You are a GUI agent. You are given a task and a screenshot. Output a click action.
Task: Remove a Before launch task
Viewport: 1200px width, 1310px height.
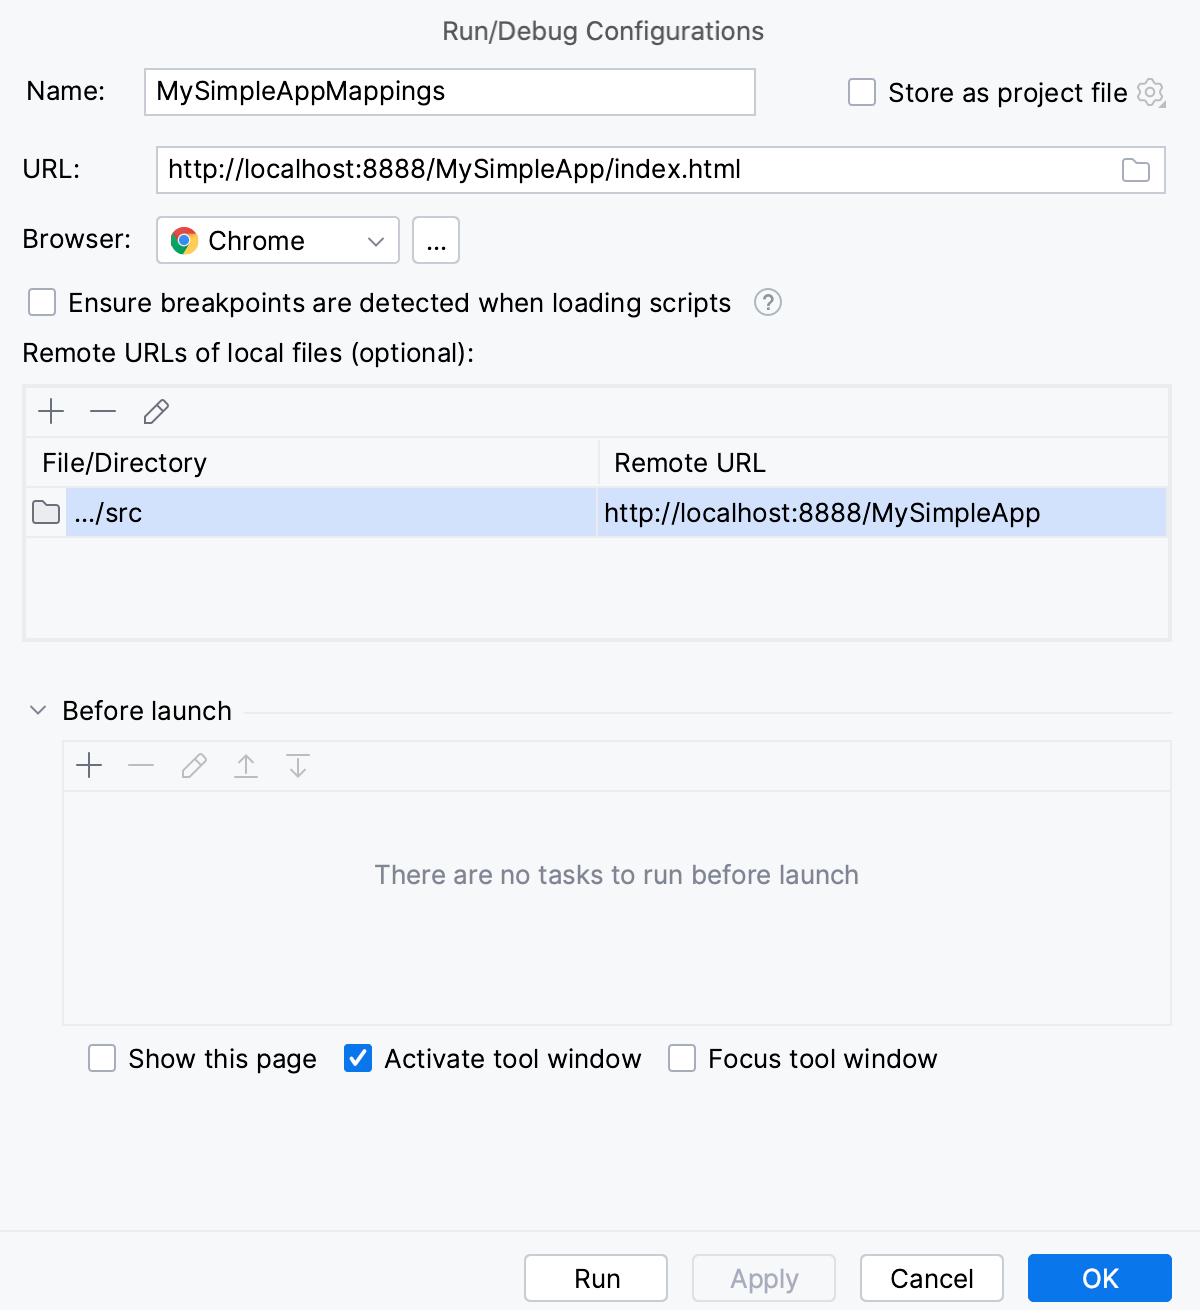pyautogui.click(x=141, y=765)
